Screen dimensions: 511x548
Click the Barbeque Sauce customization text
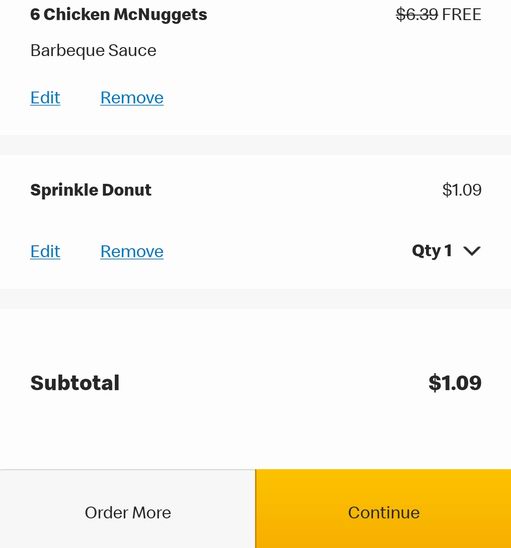pyautogui.click(x=93, y=51)
